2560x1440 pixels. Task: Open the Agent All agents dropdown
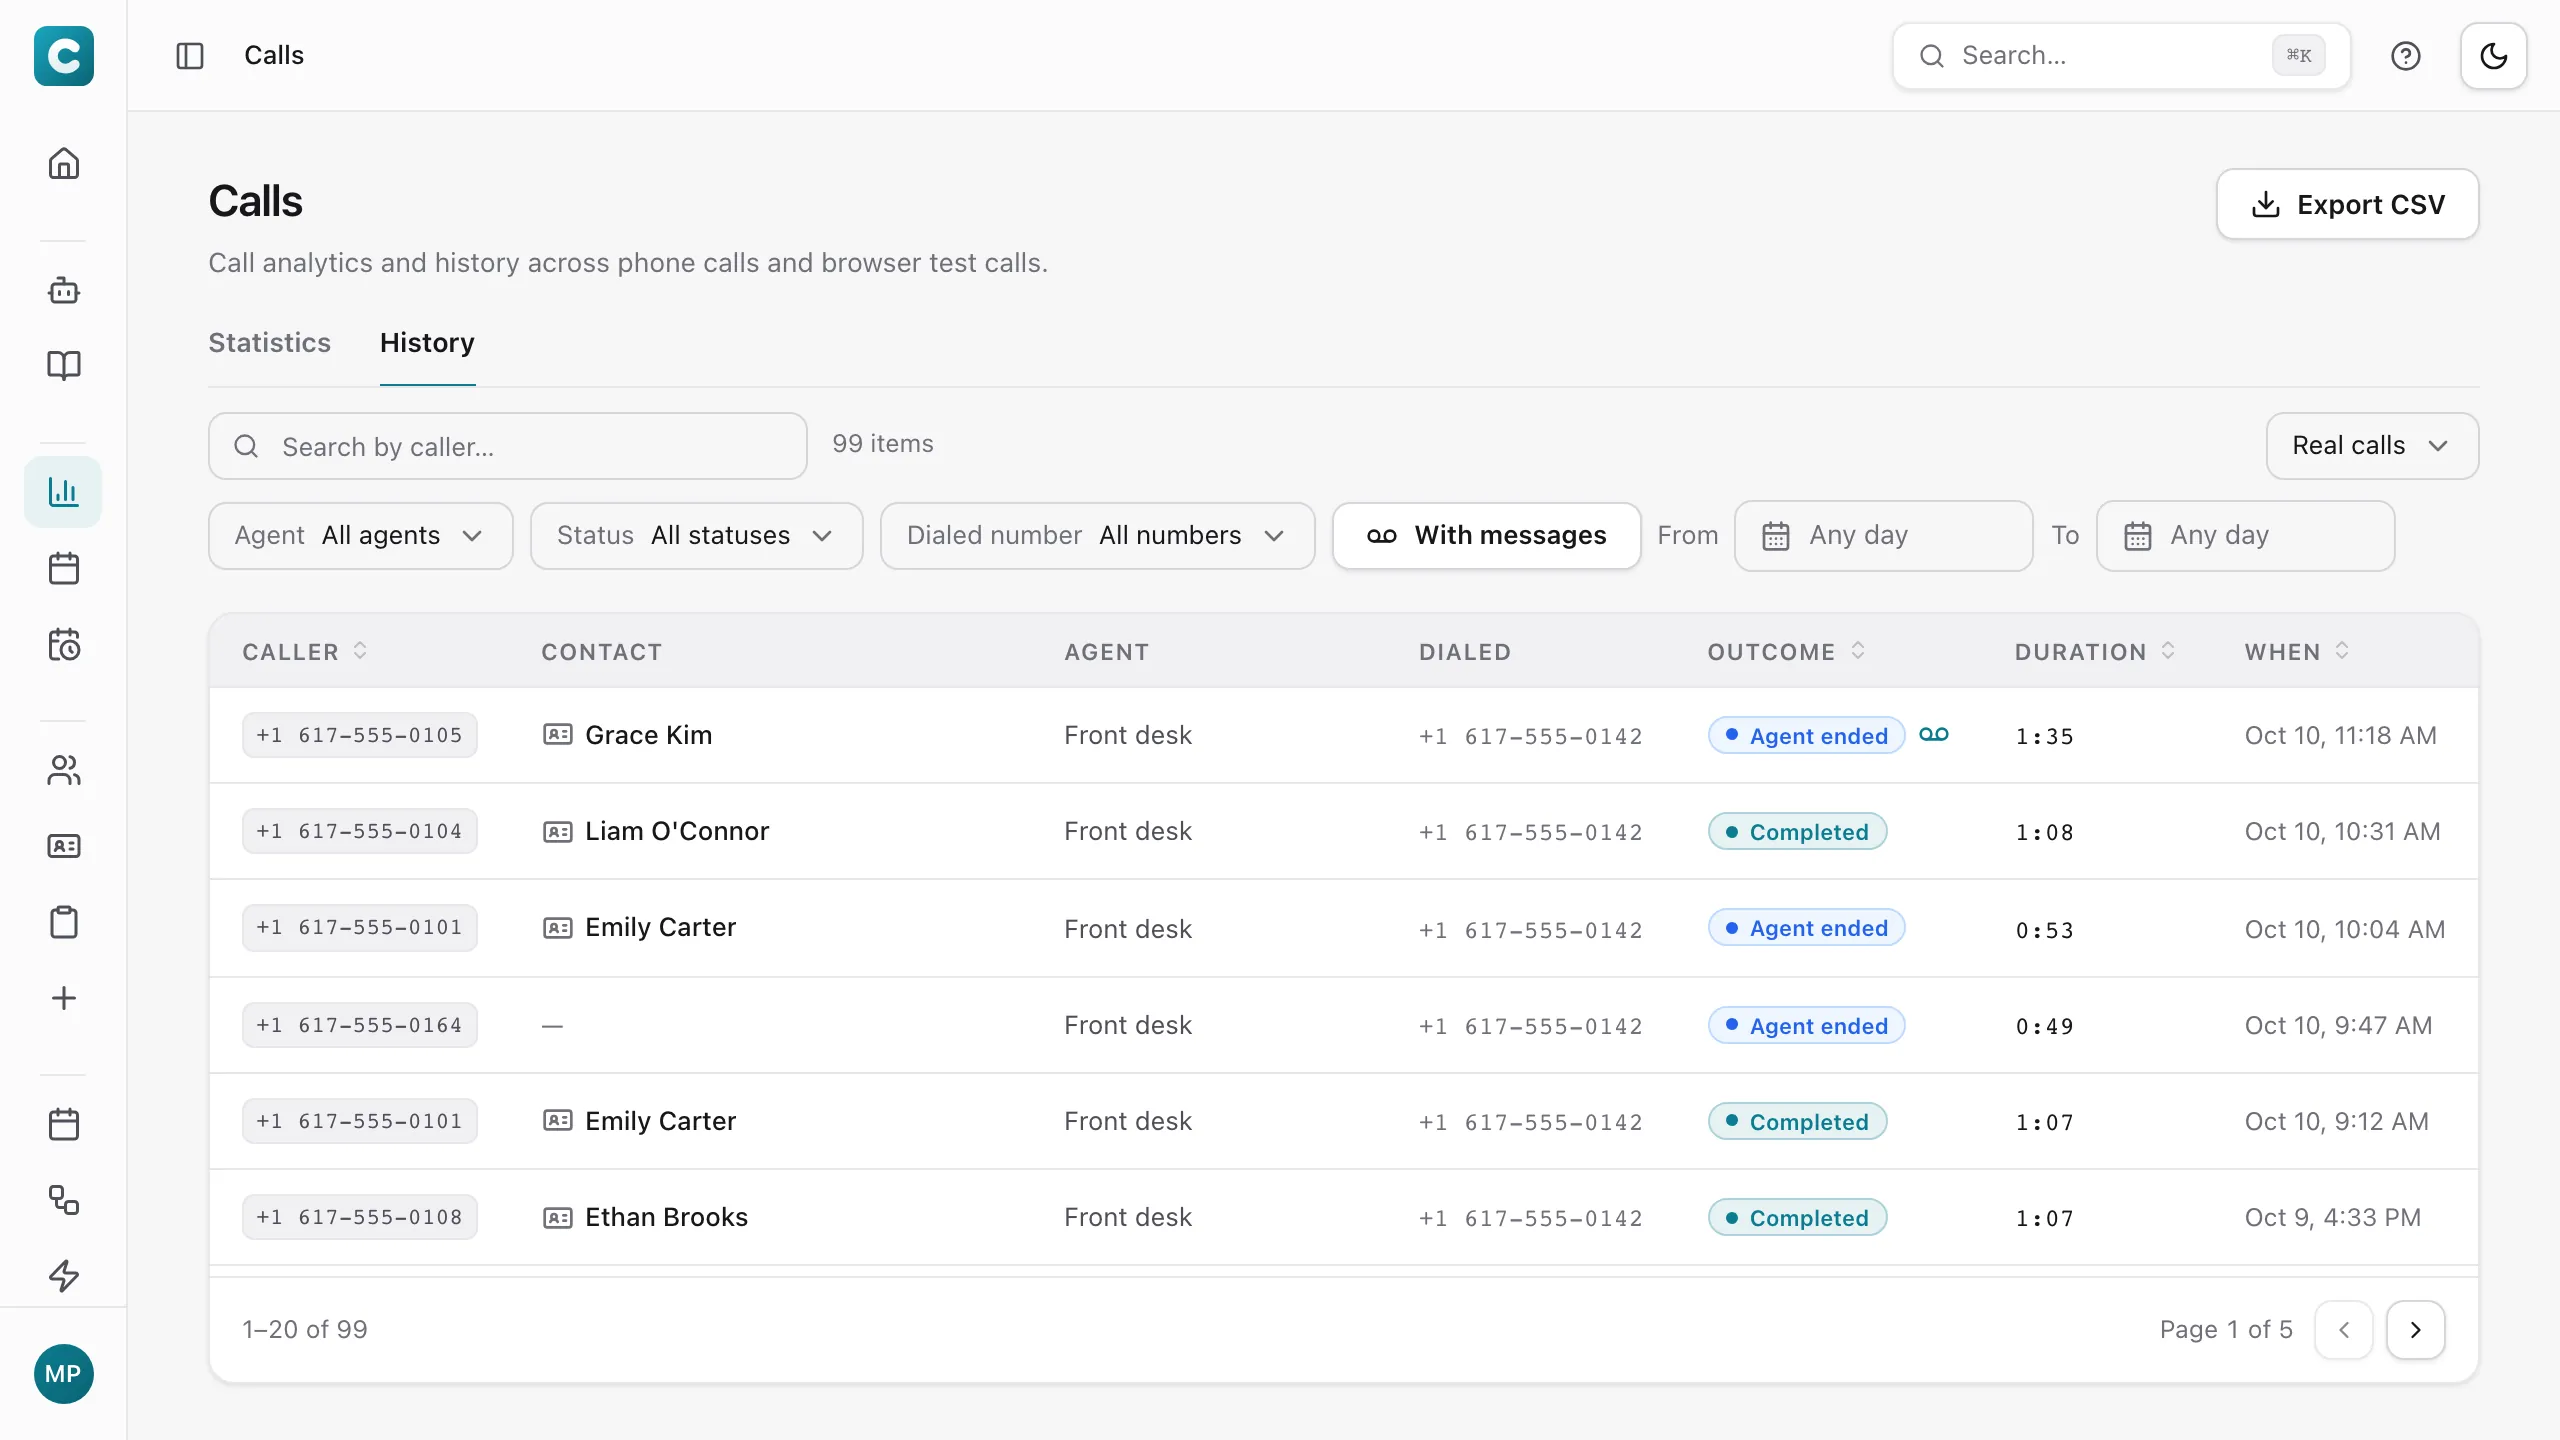pos(361,536)
